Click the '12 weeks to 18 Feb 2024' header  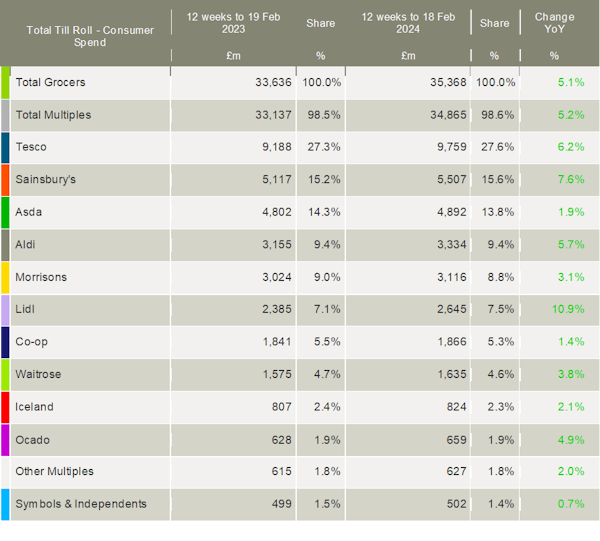408,23
